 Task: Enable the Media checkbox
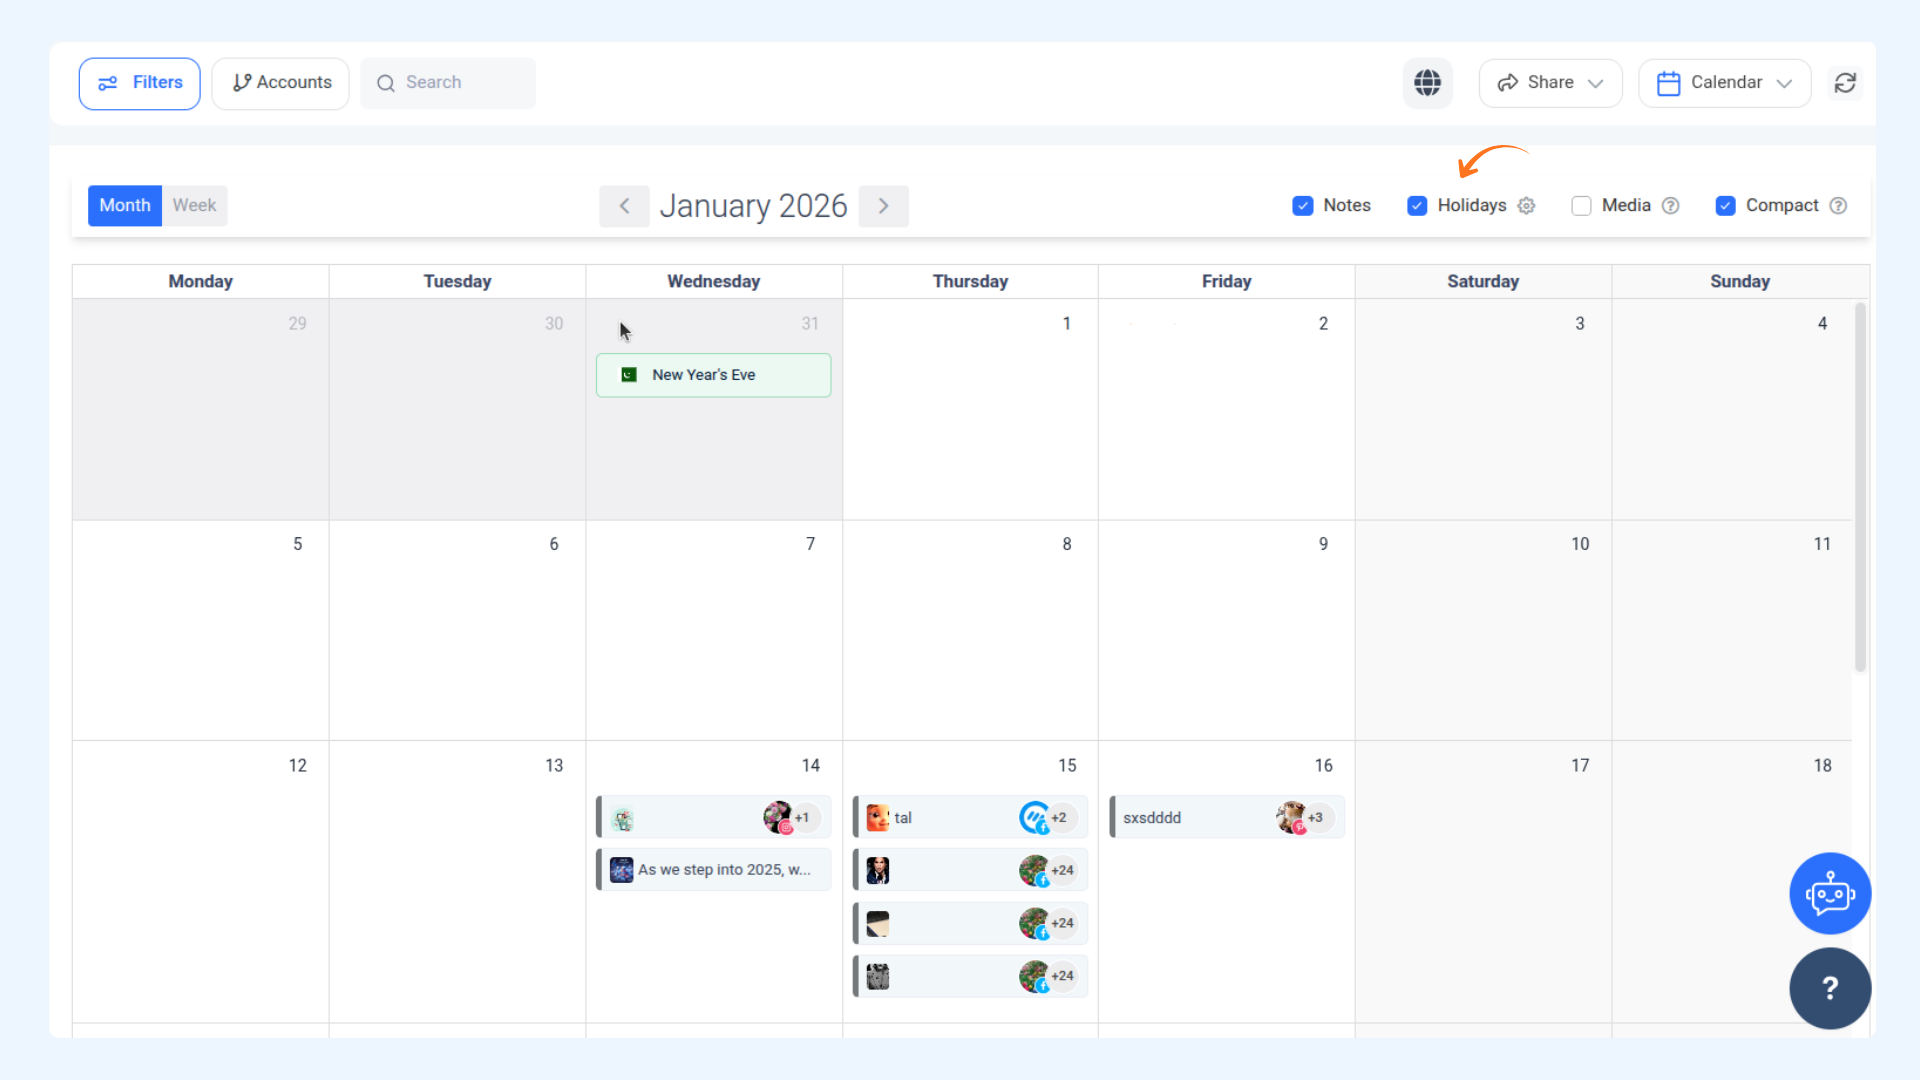click(1581, 206)
